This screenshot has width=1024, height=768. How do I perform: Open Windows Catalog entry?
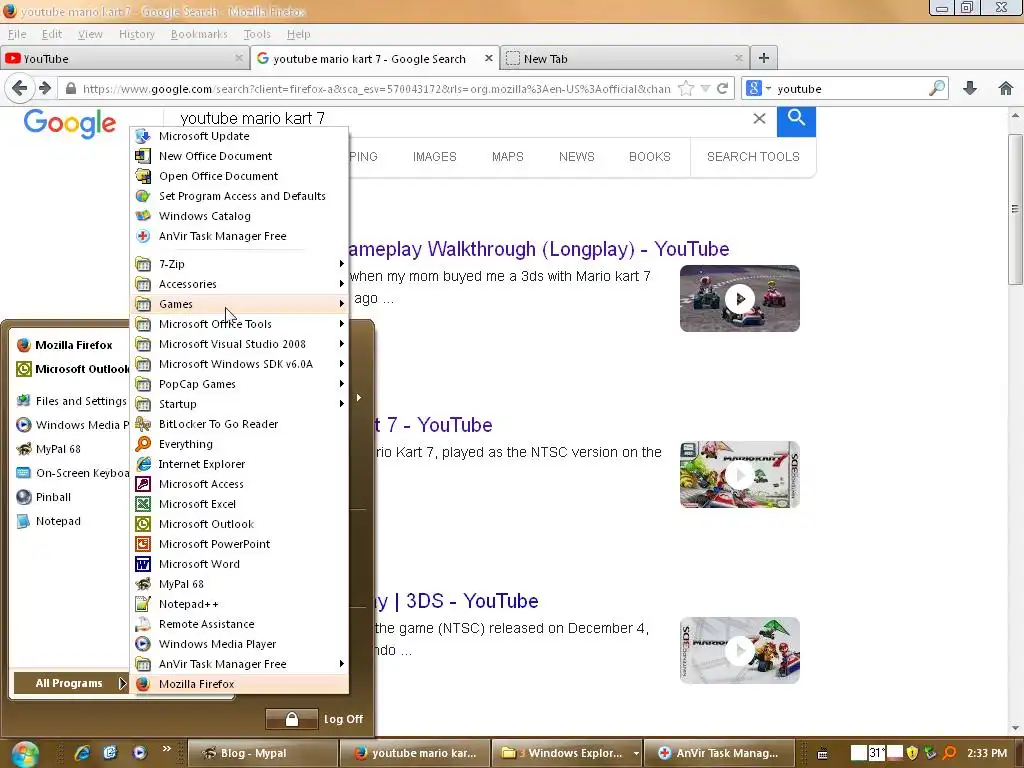(x=239, y=216)
